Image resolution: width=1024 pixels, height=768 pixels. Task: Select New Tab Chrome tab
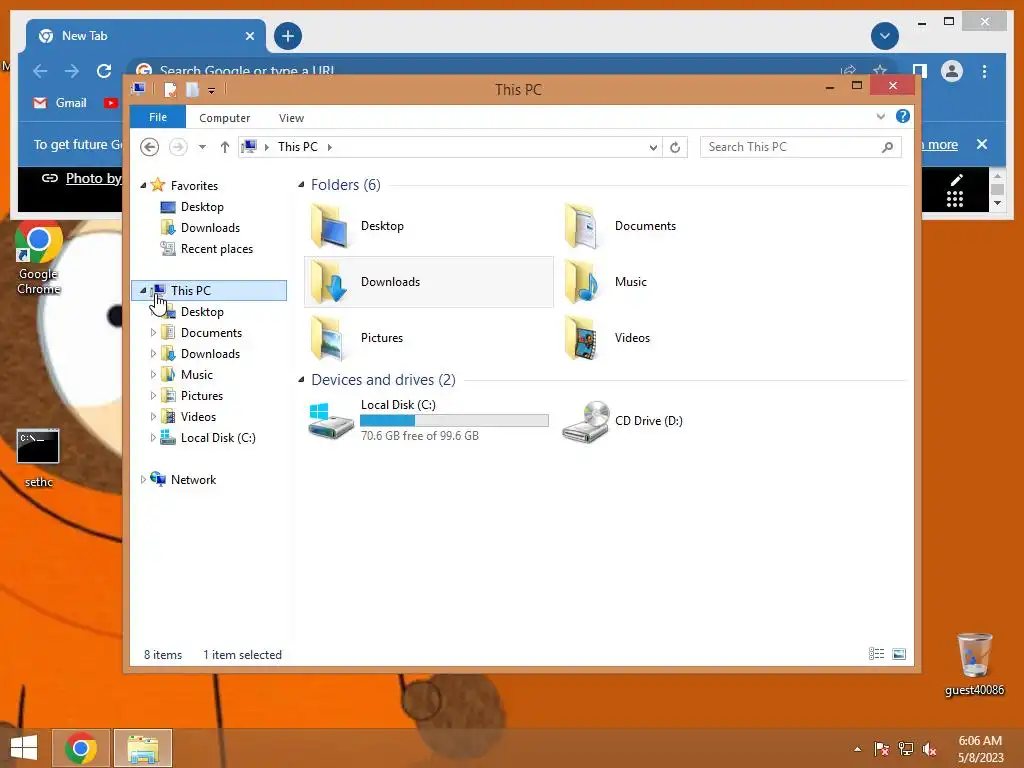[146, 36]
